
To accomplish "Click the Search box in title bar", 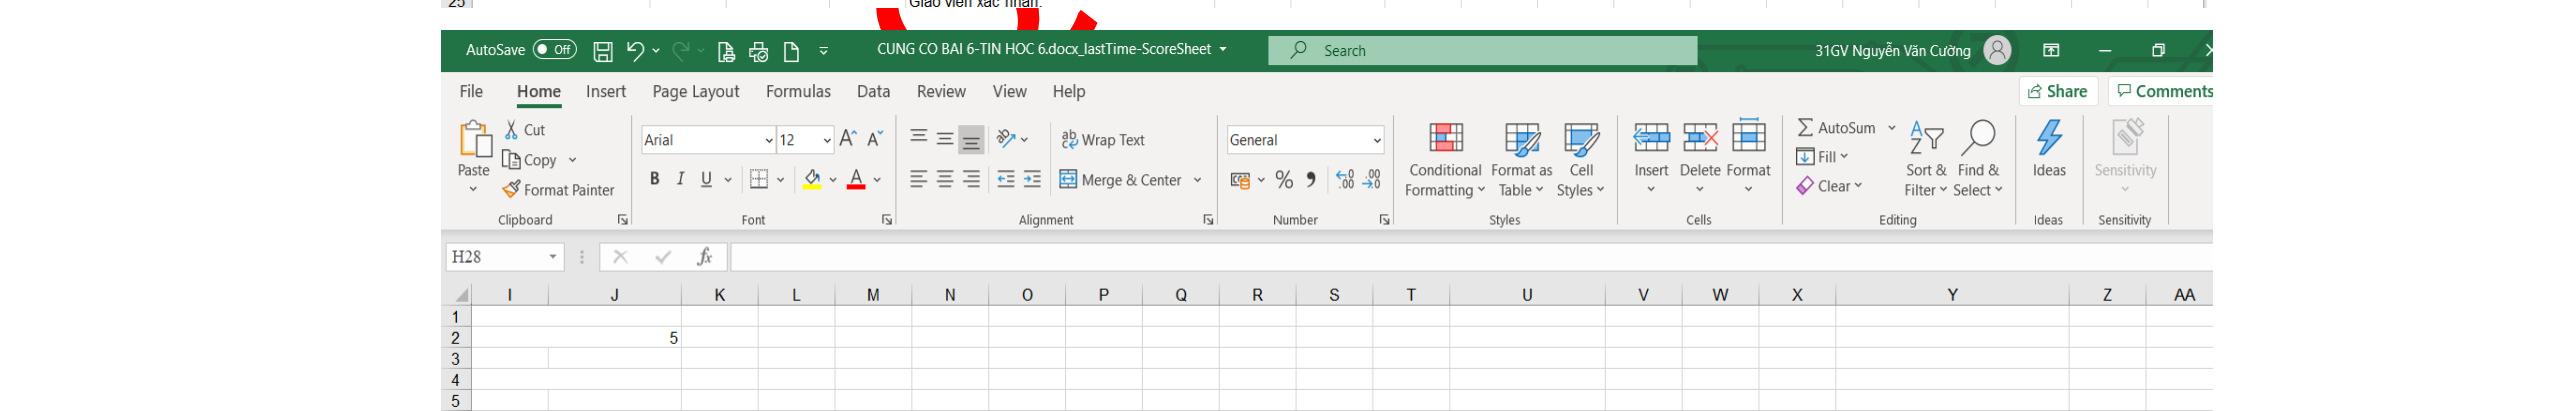I will coord(1482,50).
